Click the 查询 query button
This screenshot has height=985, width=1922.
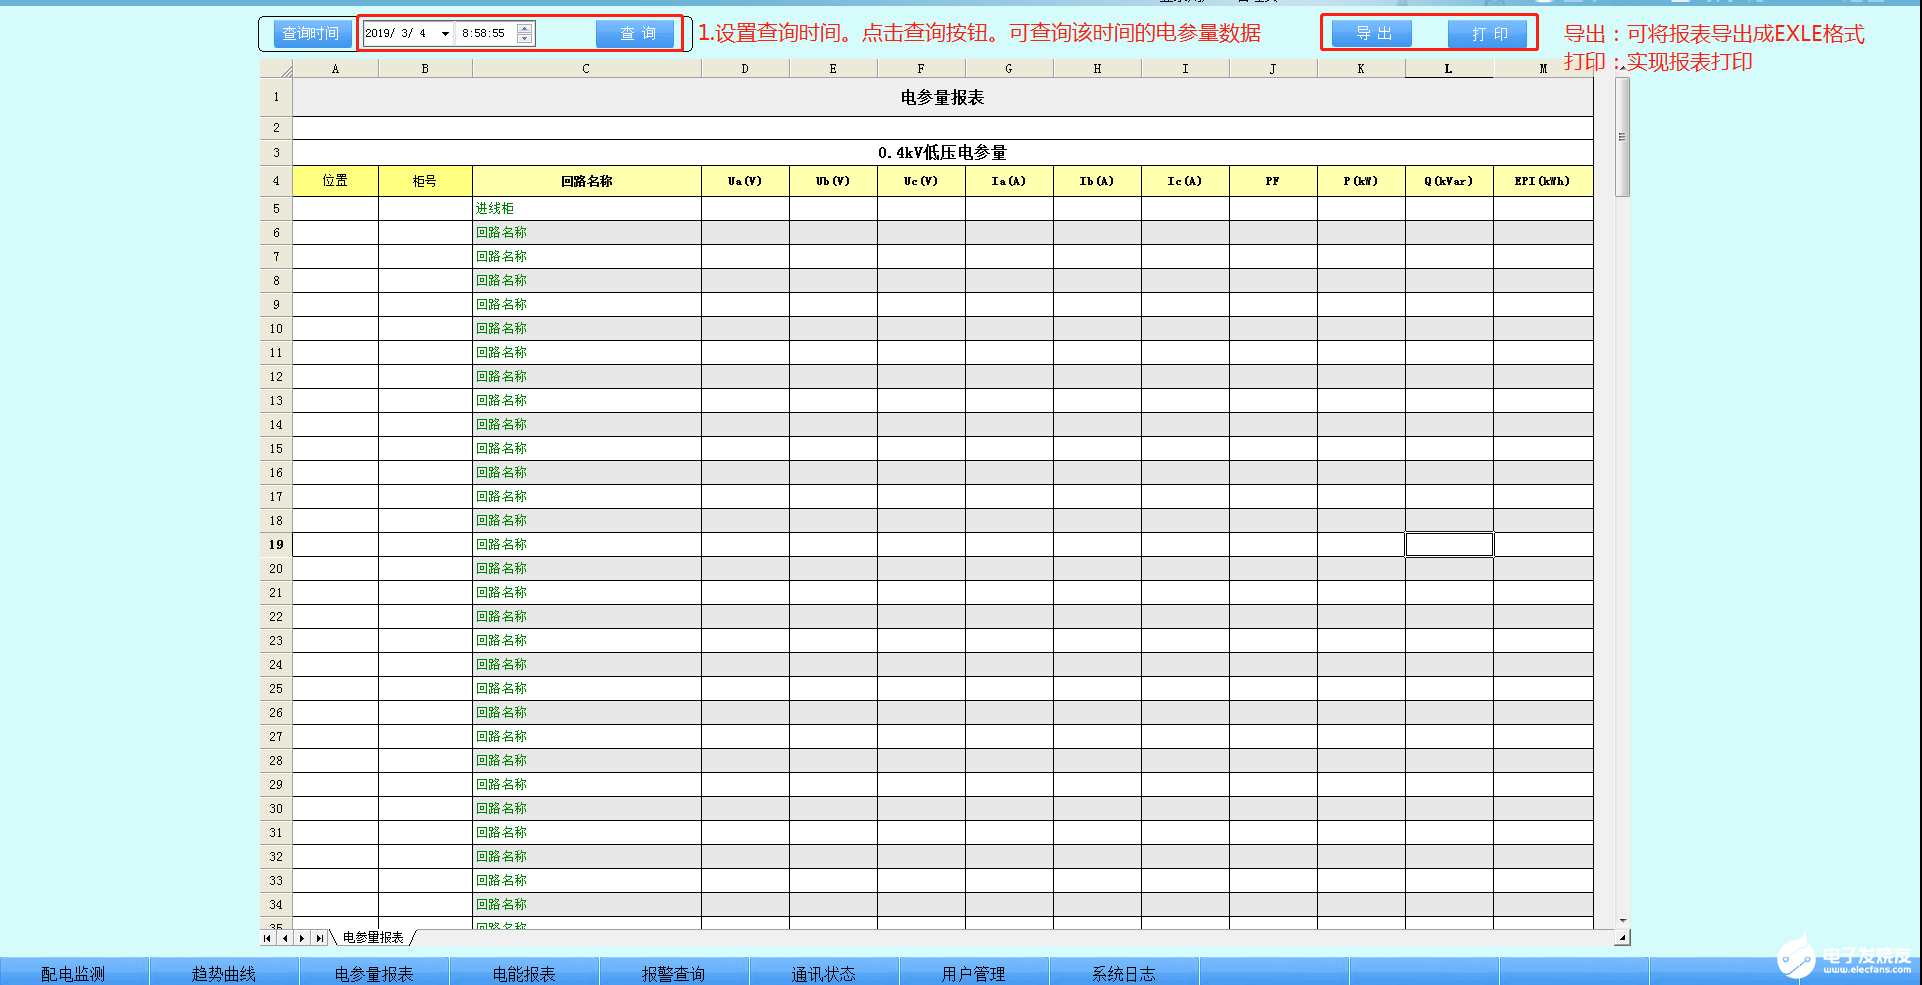click(637, 34)
